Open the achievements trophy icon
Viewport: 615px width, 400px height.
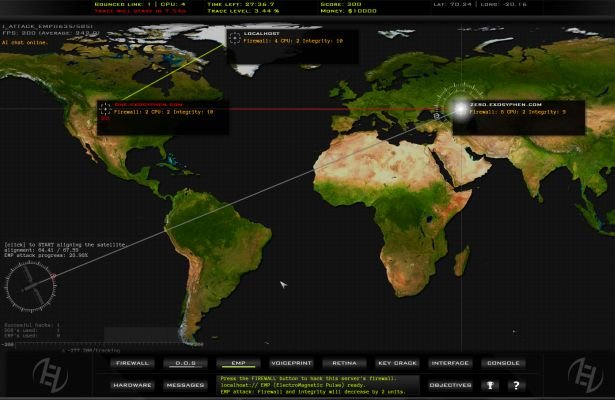click(x=490, y=385)
